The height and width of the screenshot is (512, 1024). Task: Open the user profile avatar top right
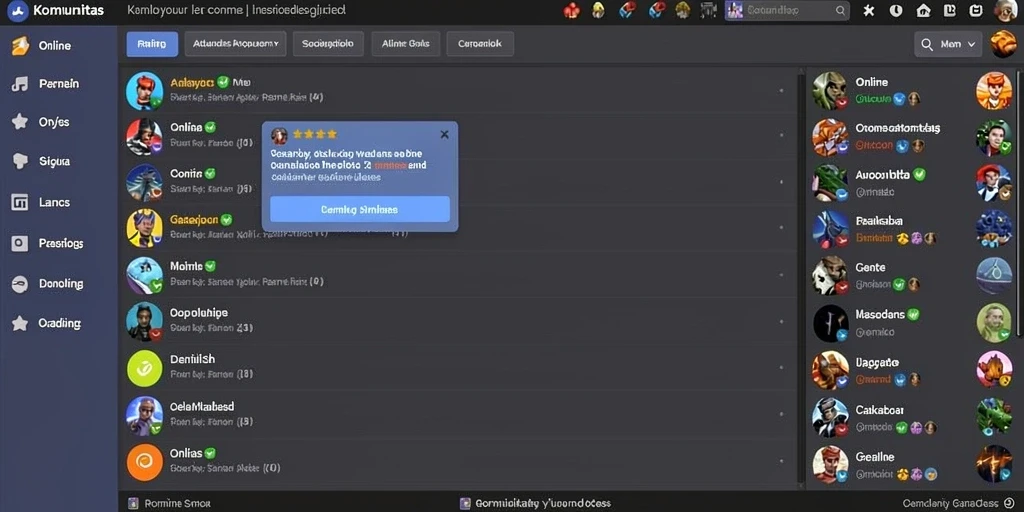pyautogui.click(x=1005, y=10)
